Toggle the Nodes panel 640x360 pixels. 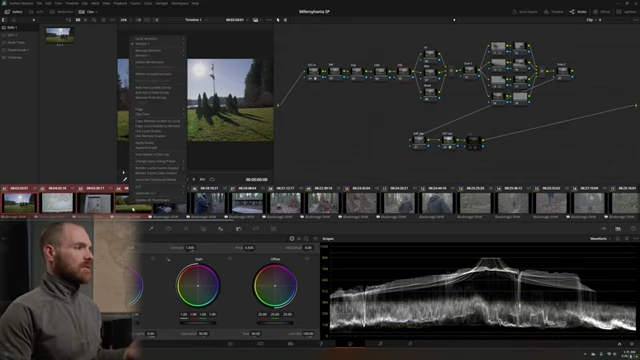click(579, 12)
